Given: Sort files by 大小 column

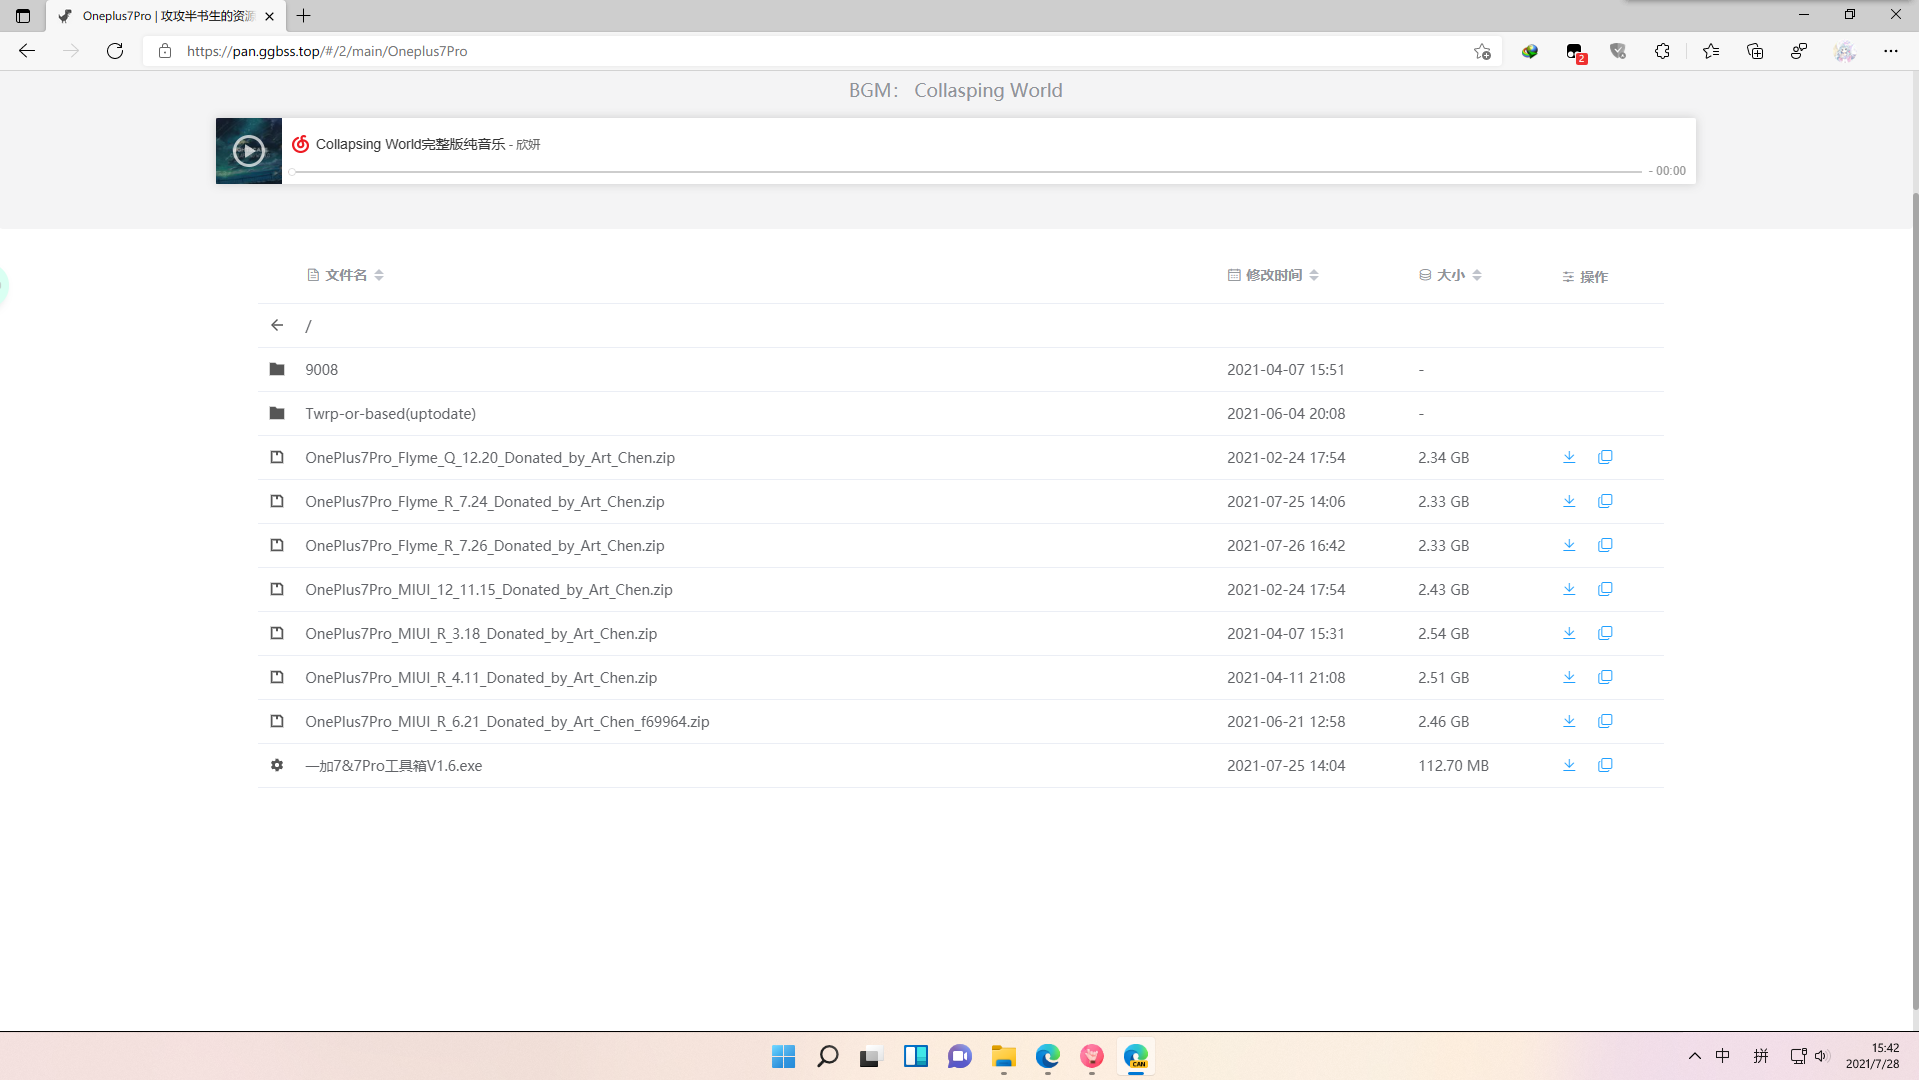Looking at the screenshot, I should [x=1450, y=275].
